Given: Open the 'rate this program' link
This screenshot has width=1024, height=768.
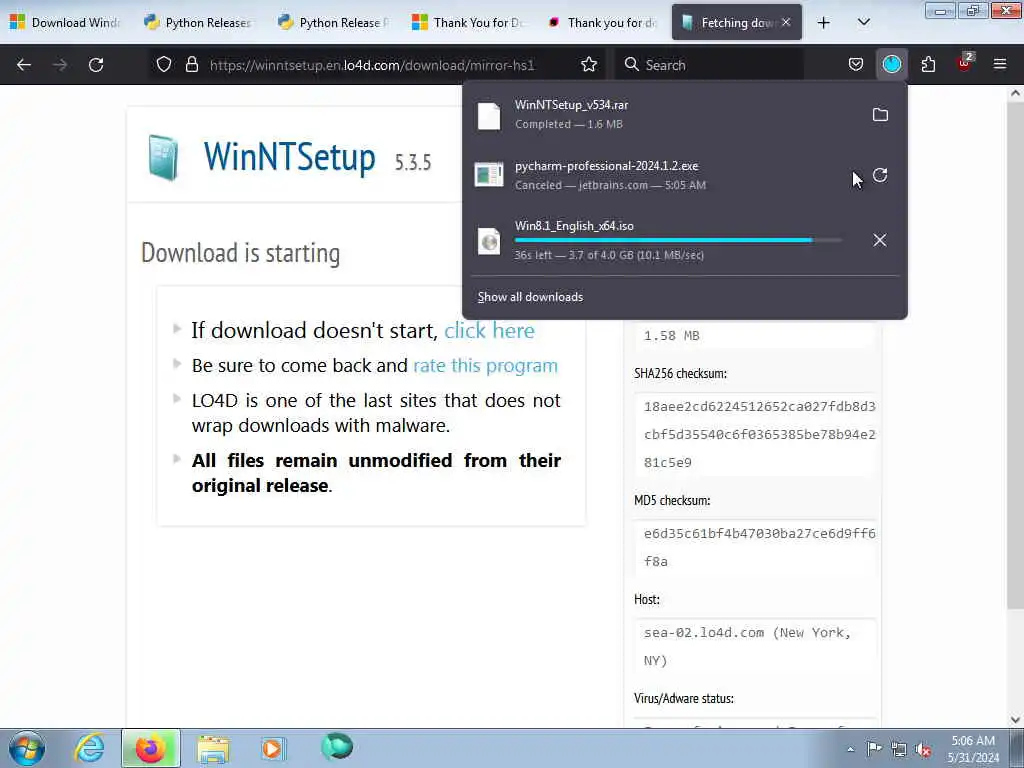Looking at the screenshot, I should pyautogui.click(x=485, y=366).
